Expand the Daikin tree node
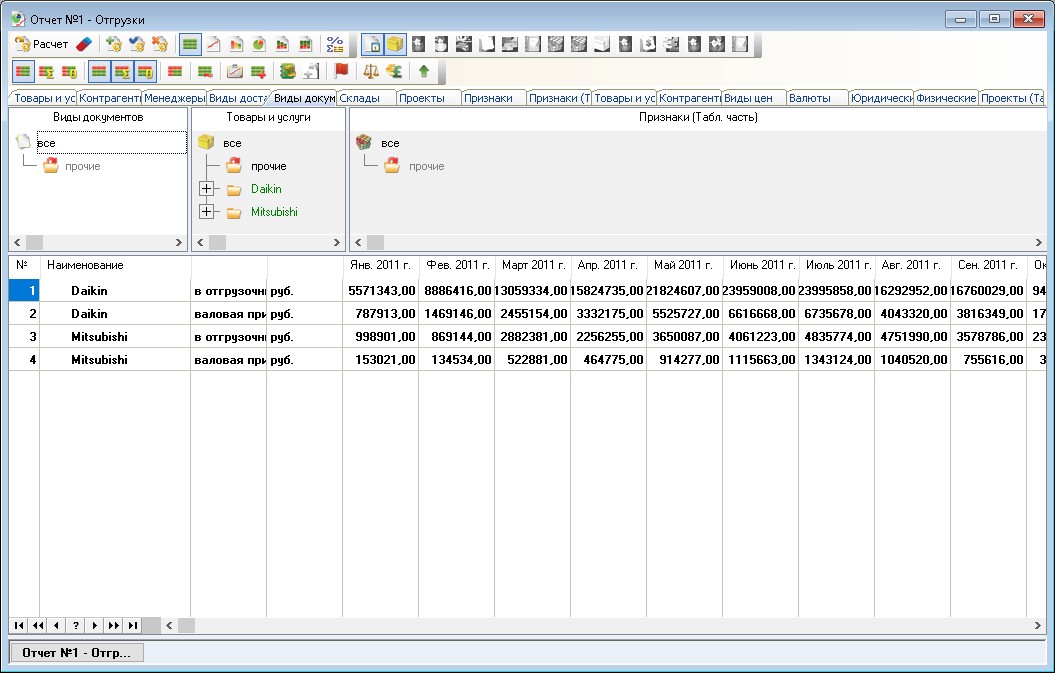Screen dimensions: 1055x673 pos(207,189)
